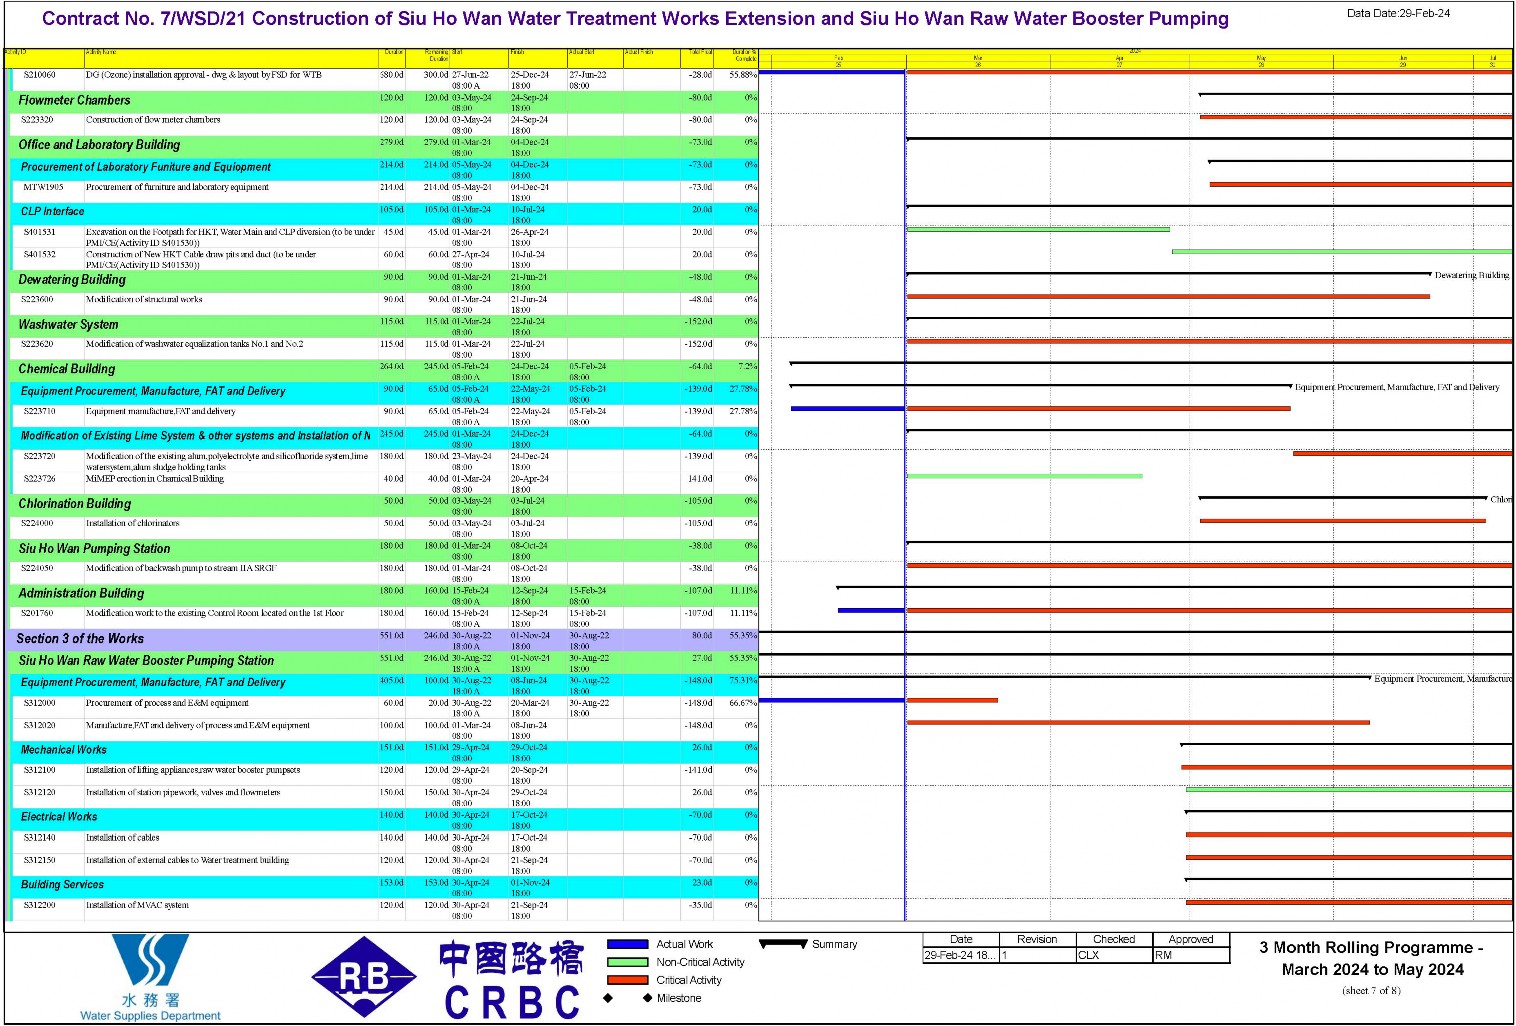Click 'Installation of cables' activity name

coord(122,838)
